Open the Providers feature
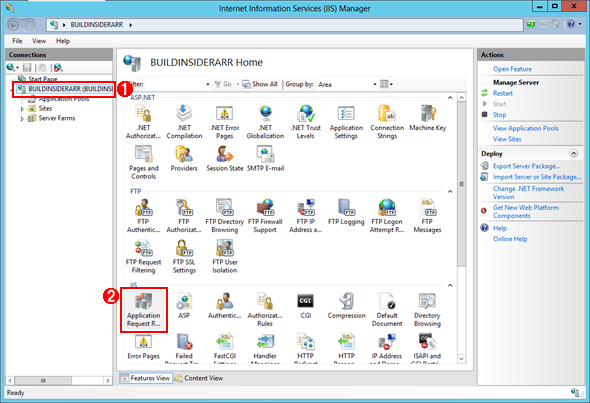Viewport: 590px width, 403px height. tap(184, 158)
